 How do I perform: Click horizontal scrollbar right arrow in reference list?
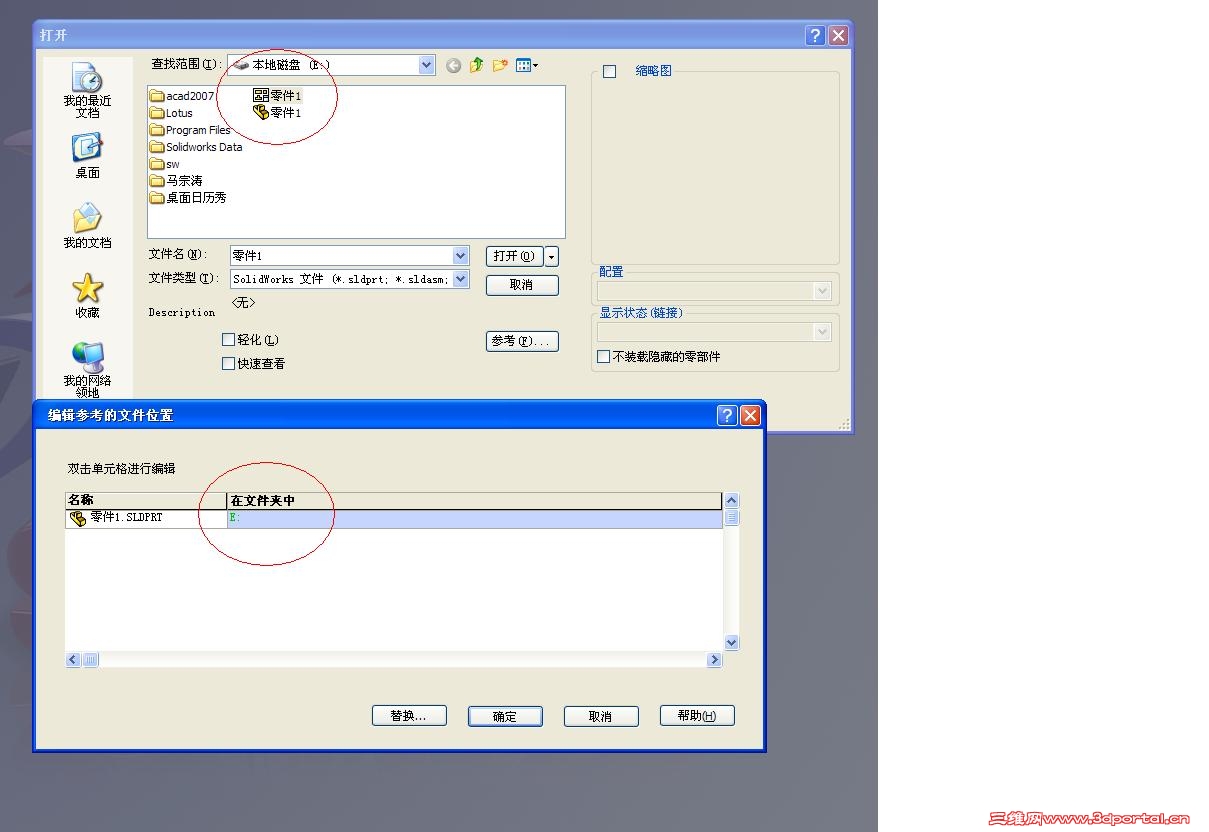click(714, 660)
